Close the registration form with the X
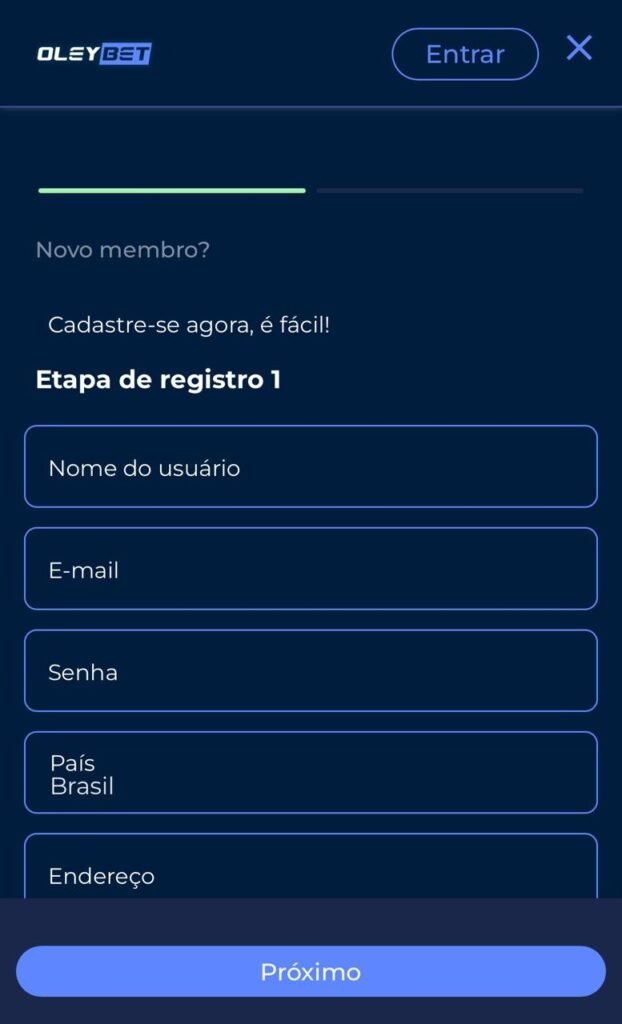The width and height of the screenshot is (622, 1024). 579,48
